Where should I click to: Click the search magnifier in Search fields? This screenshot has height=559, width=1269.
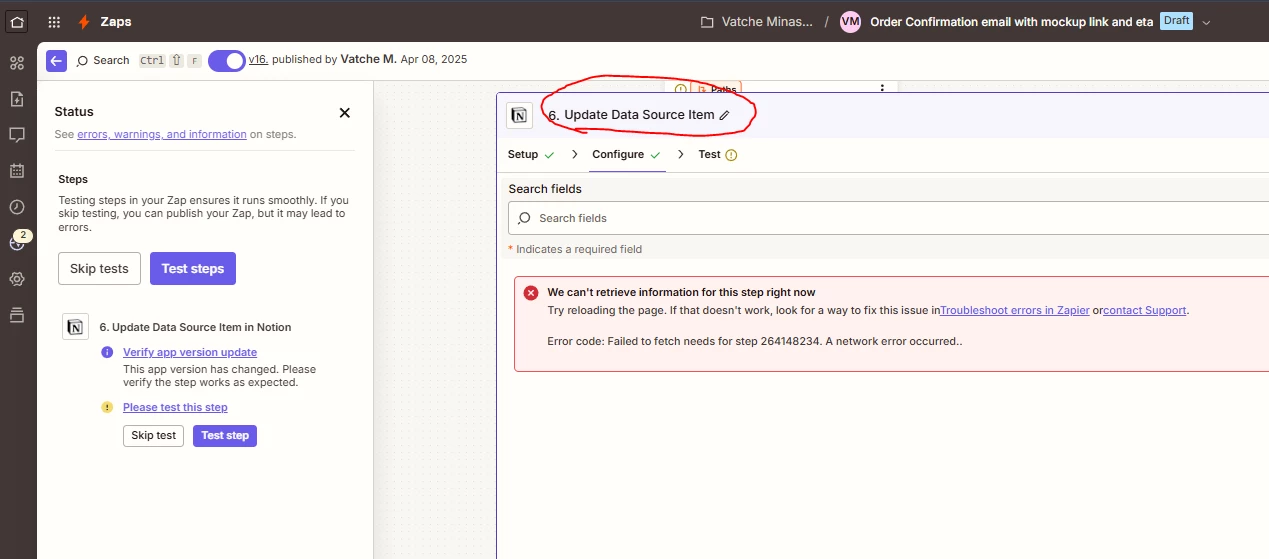tap(525, 218)
